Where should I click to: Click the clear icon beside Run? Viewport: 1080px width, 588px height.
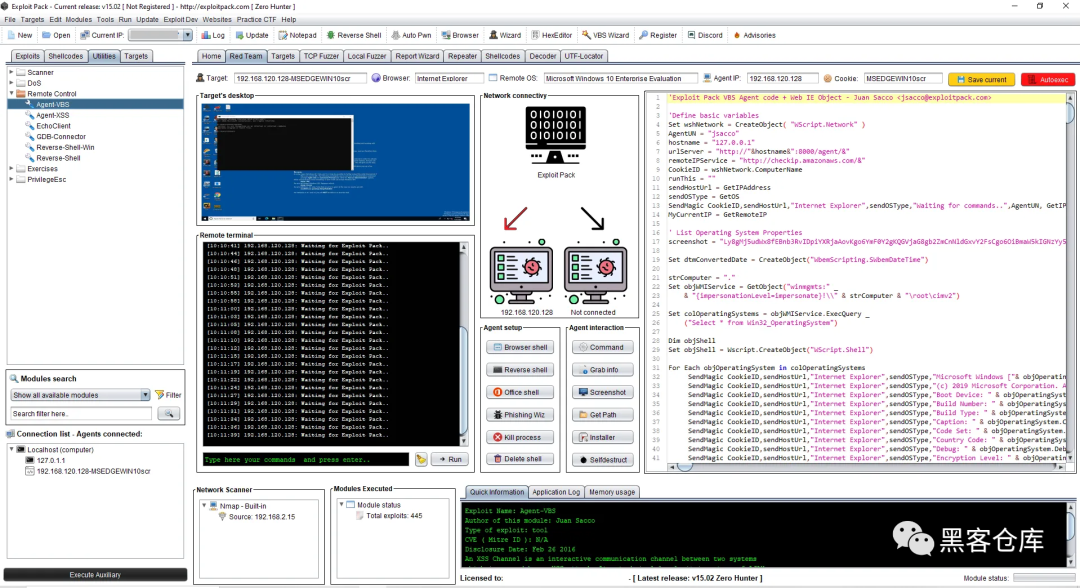421,459
